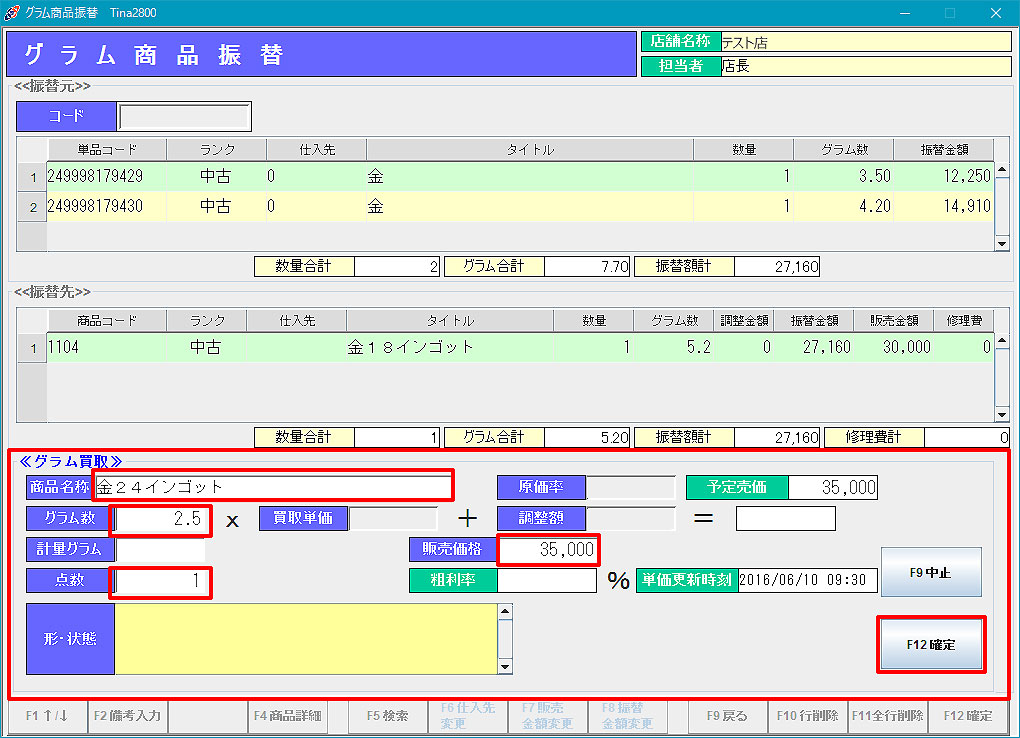Click the application icon in the title bar
Viewport: 1020px width, 738px height.
(x=12, y=13)
